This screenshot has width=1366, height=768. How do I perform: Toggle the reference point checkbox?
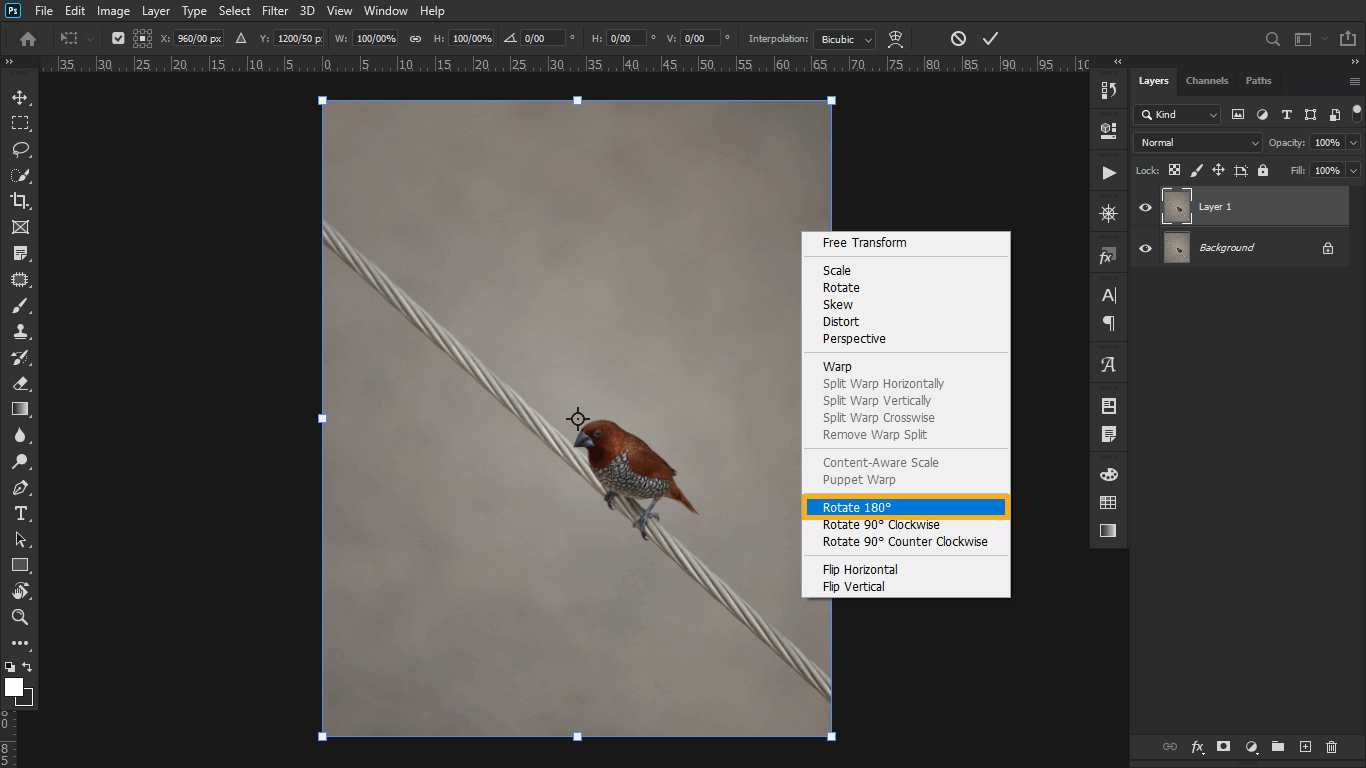pos(118,39)
